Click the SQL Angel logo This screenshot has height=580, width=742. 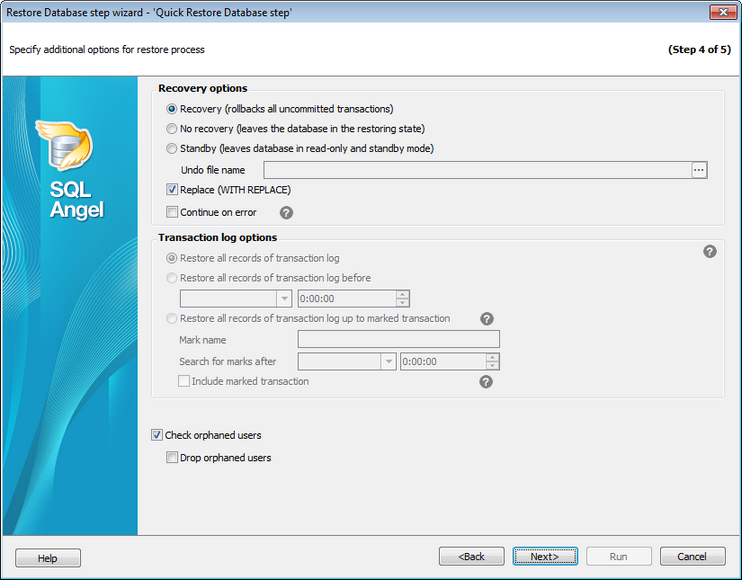tap(69, 169)
